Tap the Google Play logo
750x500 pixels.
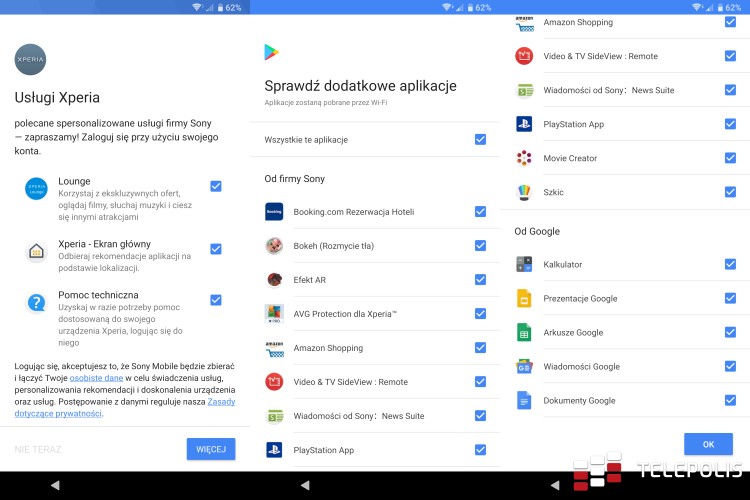coord(272,52)
